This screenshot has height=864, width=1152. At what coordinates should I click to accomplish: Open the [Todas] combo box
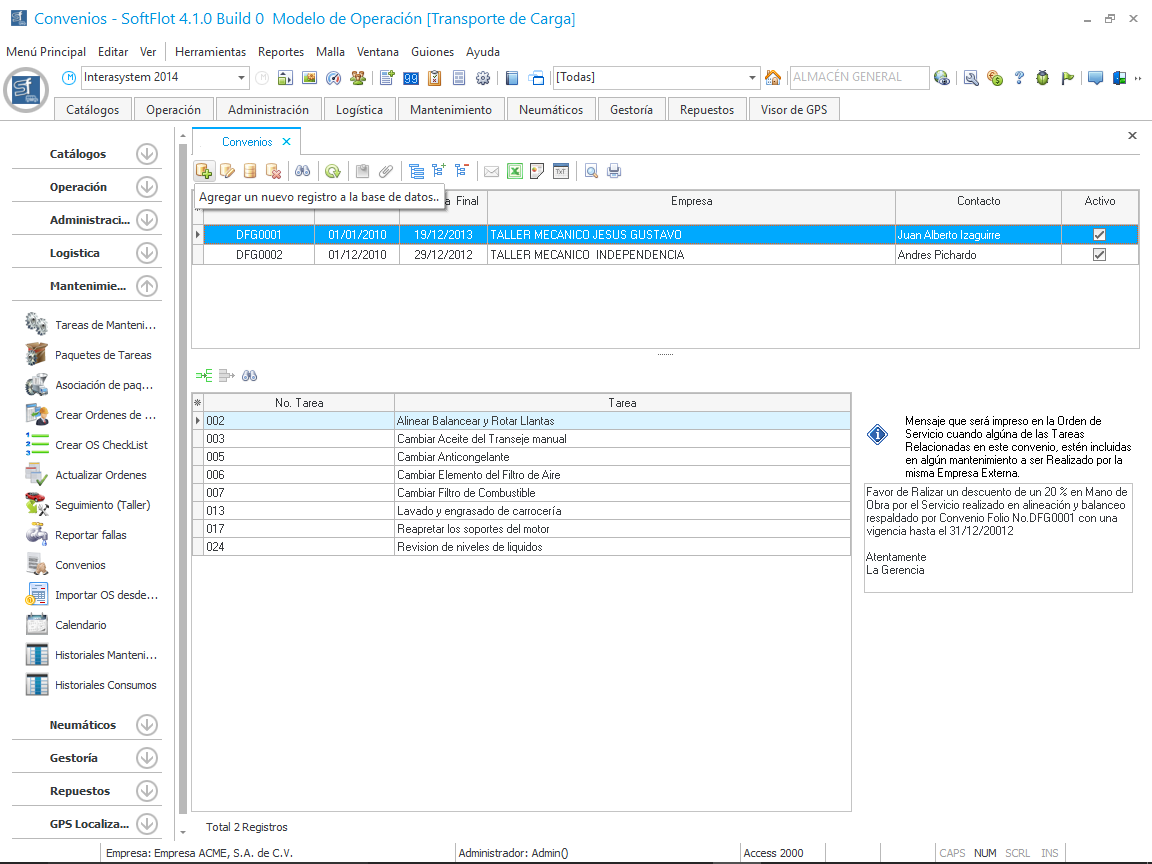click(753, 78)
